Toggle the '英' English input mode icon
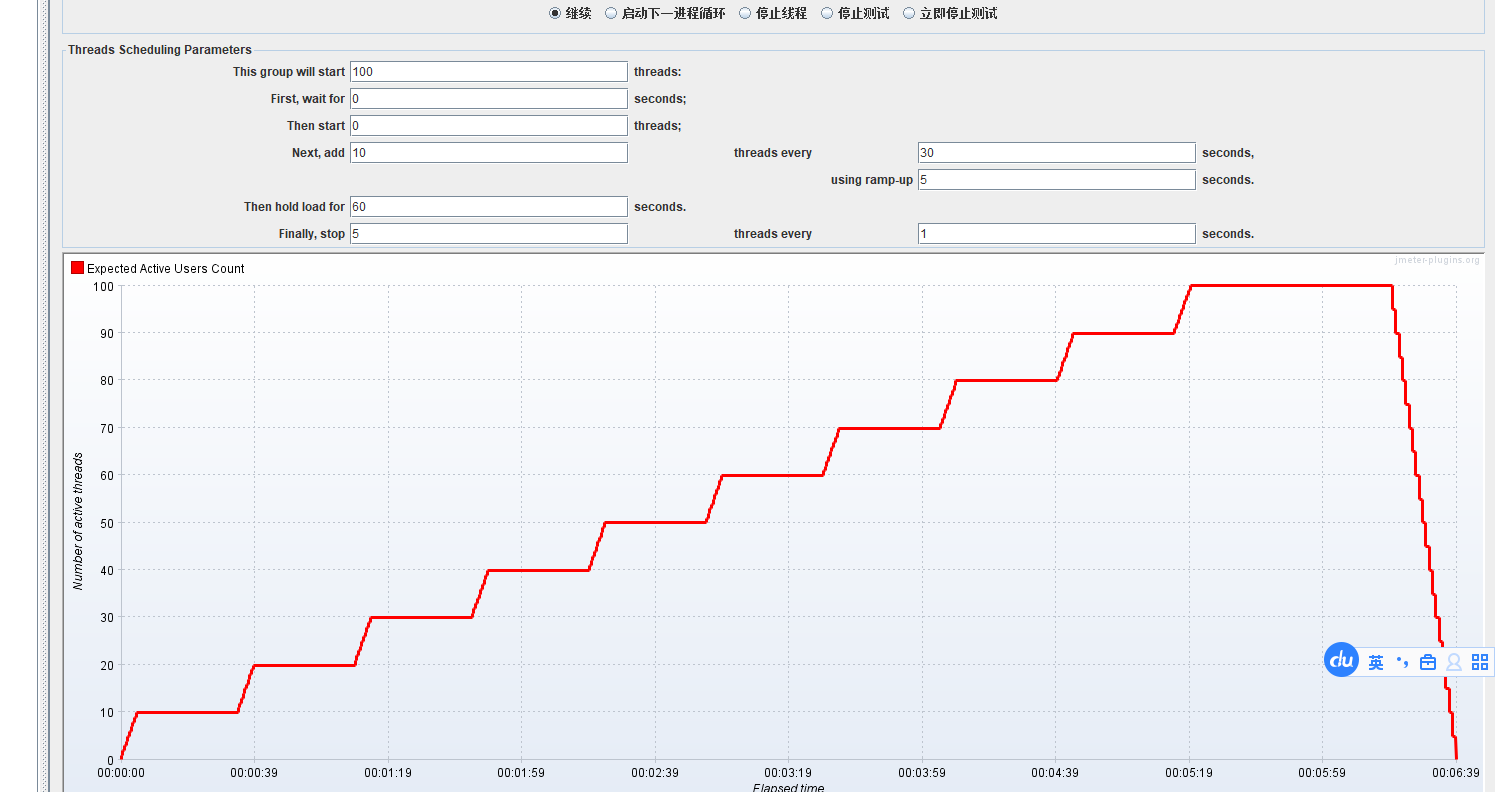This screenshot has width=1495, height=792. 1376,662
